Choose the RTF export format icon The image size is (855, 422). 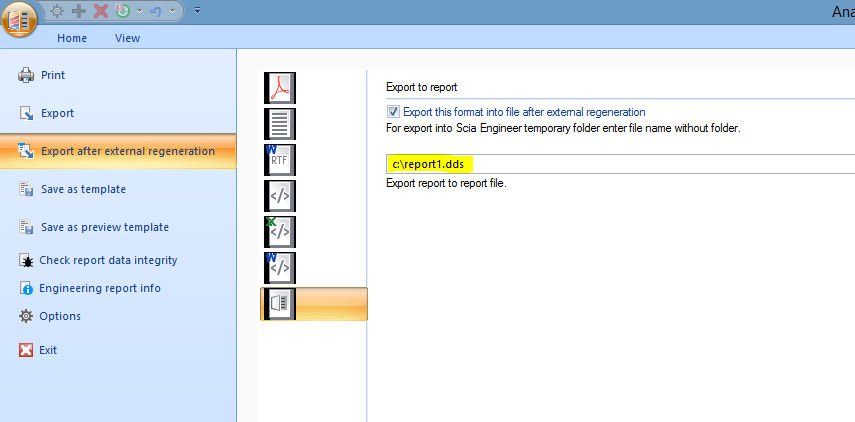point(280,160)
